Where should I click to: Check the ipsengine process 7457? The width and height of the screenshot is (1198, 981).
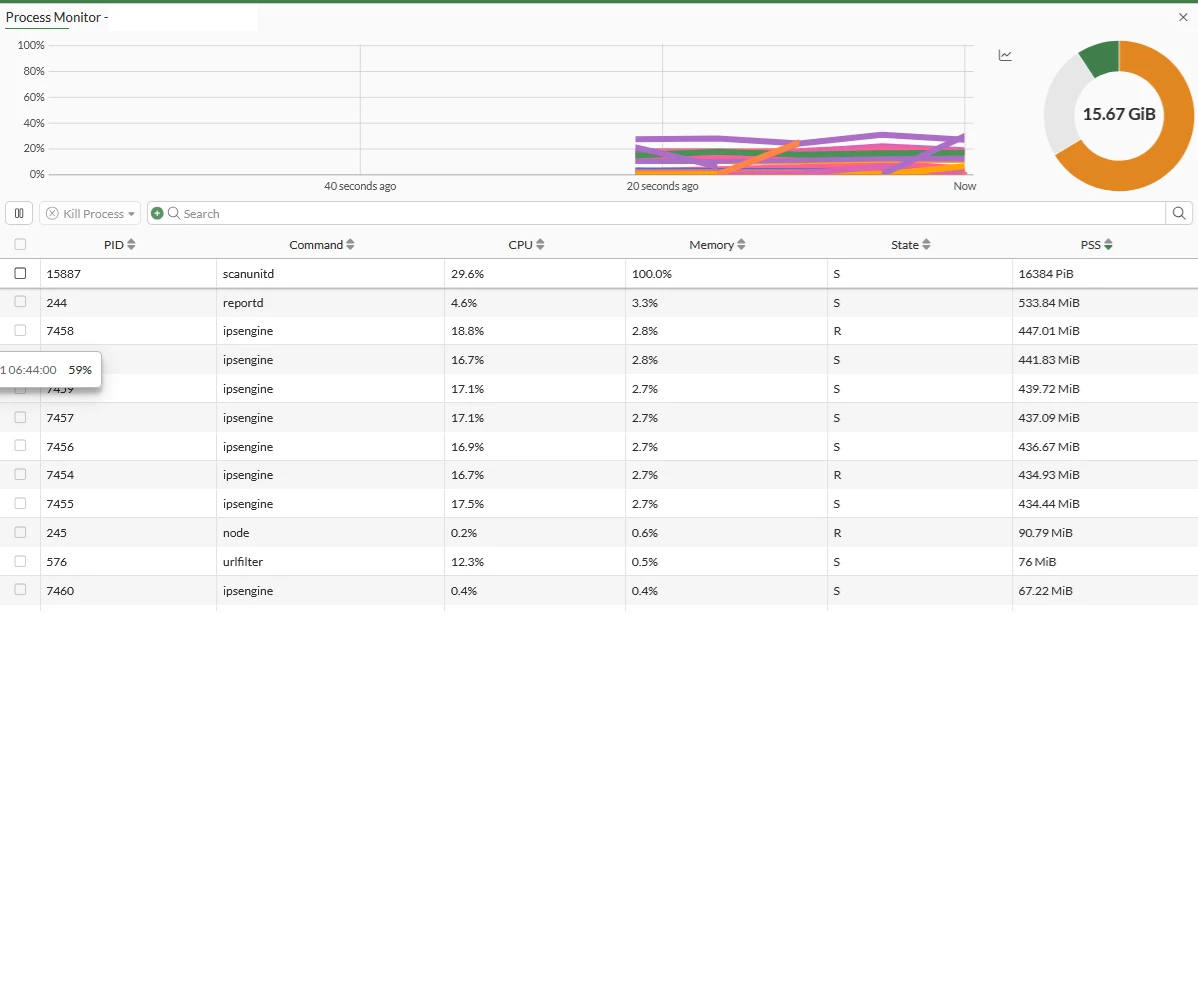pyautogui.click(x=20, y=417)
